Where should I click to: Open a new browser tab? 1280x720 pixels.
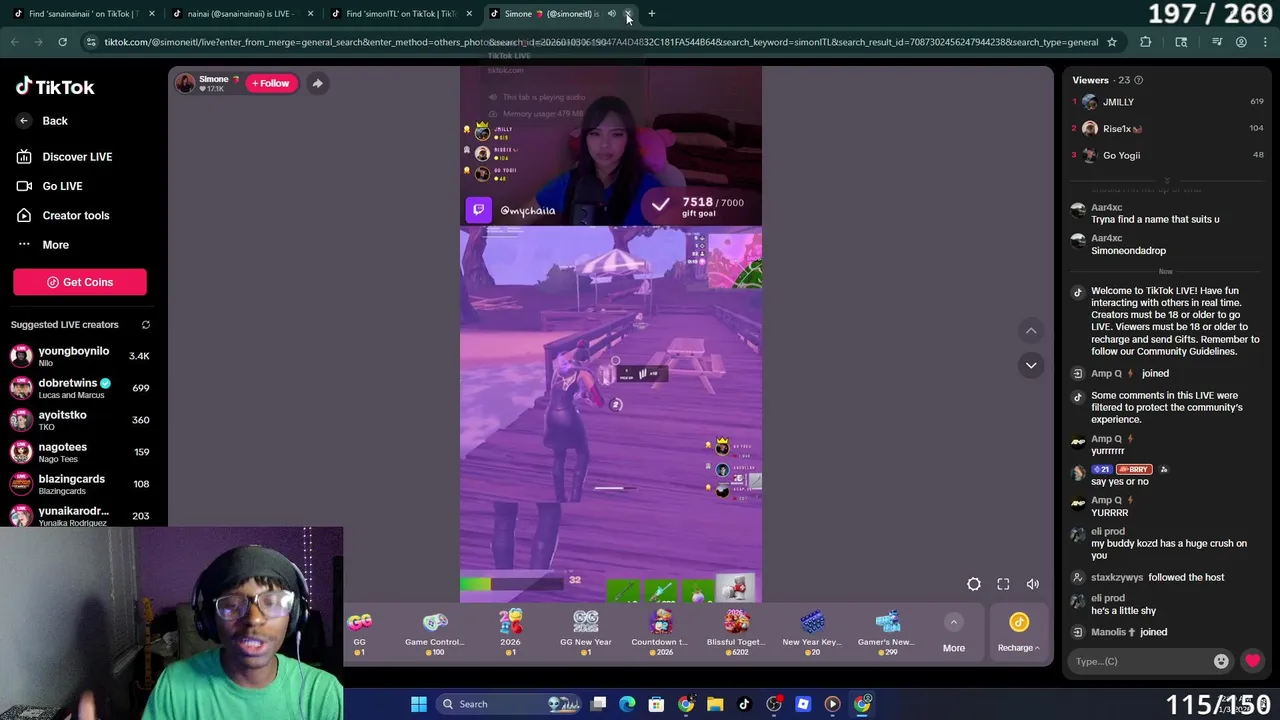(652, 14)
